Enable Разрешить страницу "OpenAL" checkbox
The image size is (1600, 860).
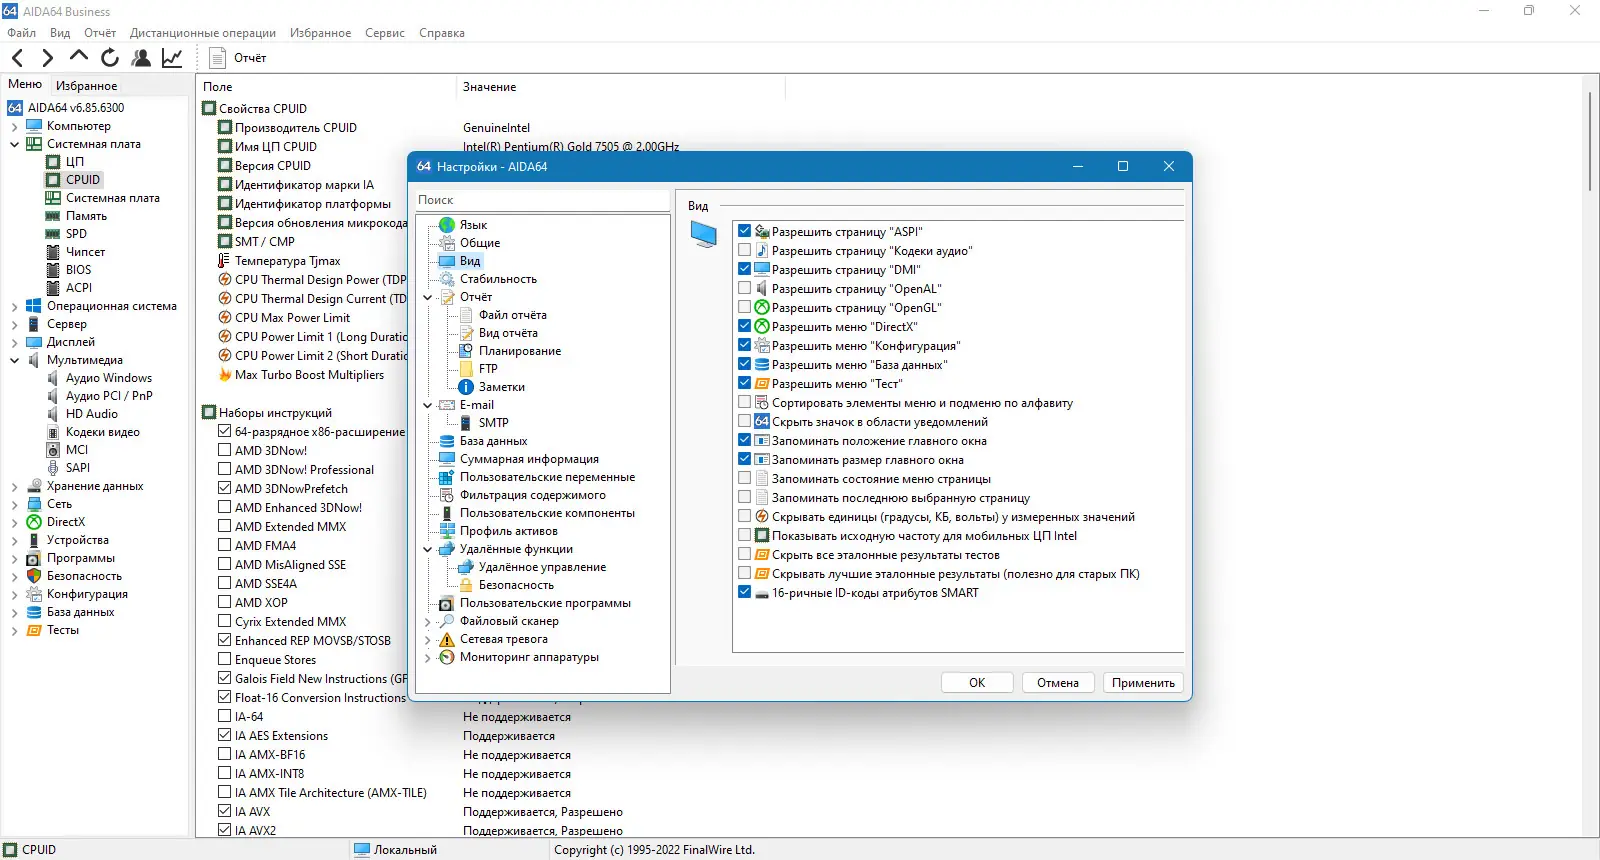pyautogui.click(x=744, y=288)
